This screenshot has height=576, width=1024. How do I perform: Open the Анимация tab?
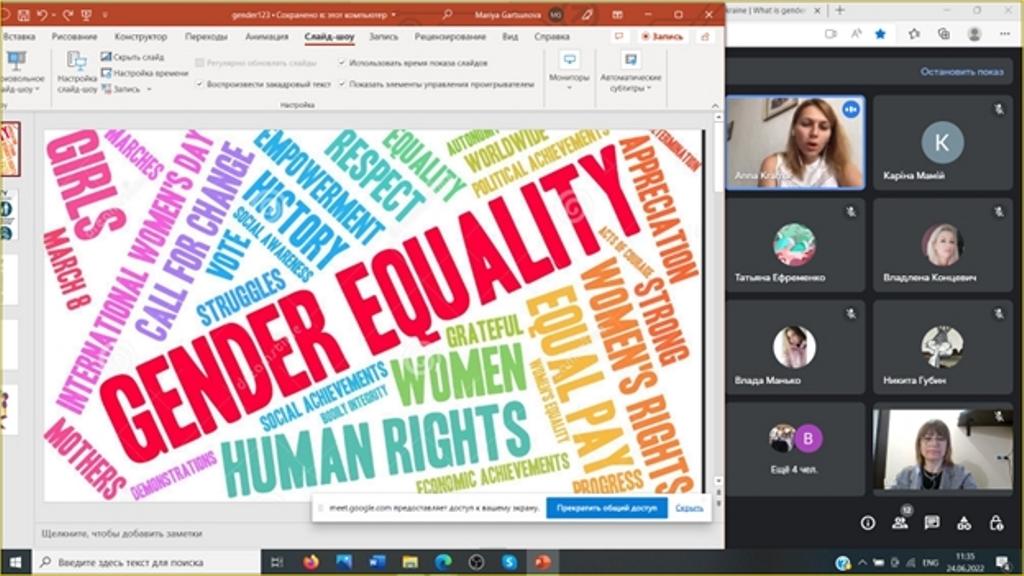click(x=266, y=37)
